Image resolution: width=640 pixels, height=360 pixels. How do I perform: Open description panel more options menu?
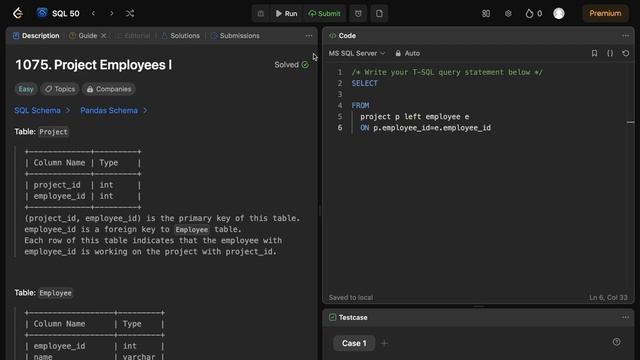(x=309, y=36)
